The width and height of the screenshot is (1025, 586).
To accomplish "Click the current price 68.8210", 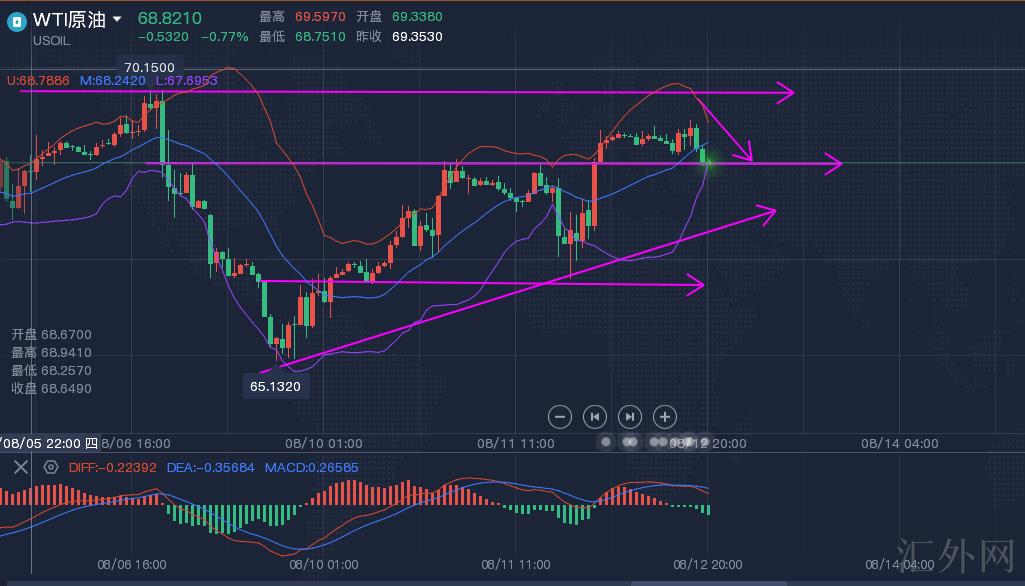I will [170, 18].
